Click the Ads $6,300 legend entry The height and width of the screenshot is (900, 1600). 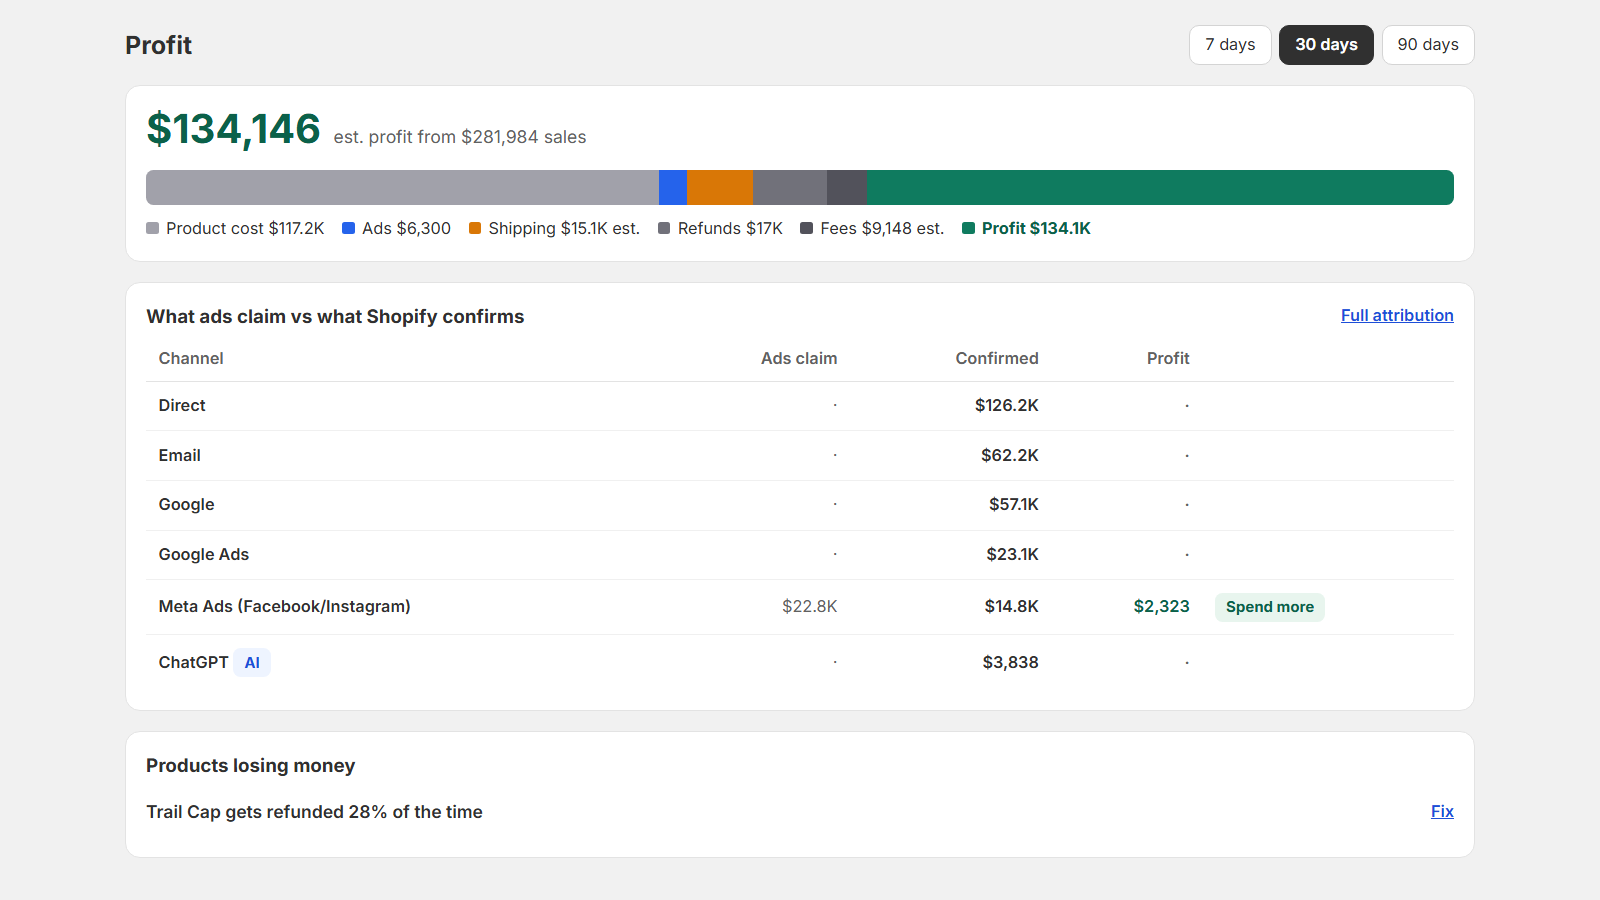[x=396, y=228]
